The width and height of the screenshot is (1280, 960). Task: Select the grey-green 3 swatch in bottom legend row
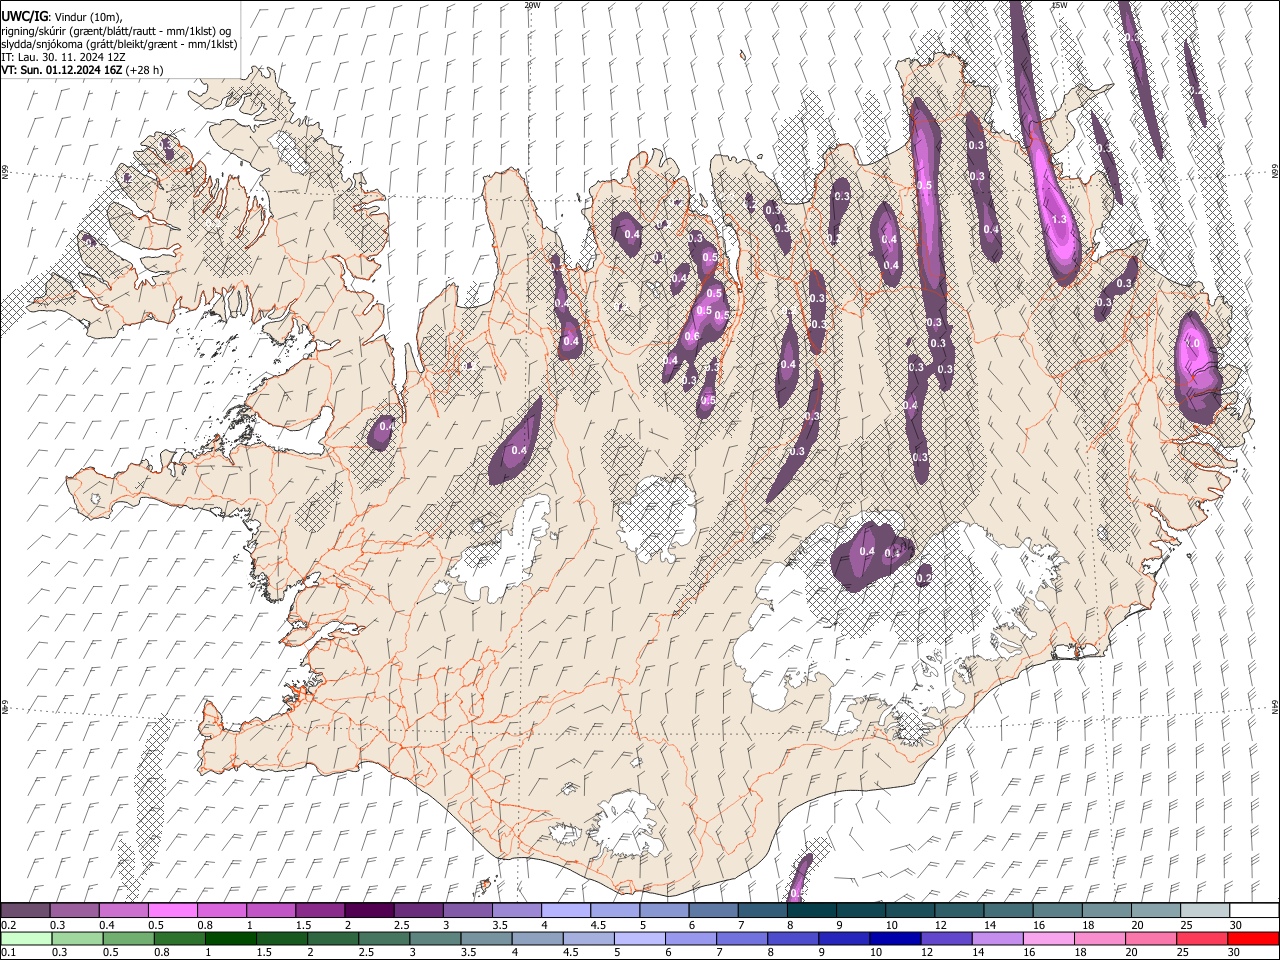(x=435, y=939)
